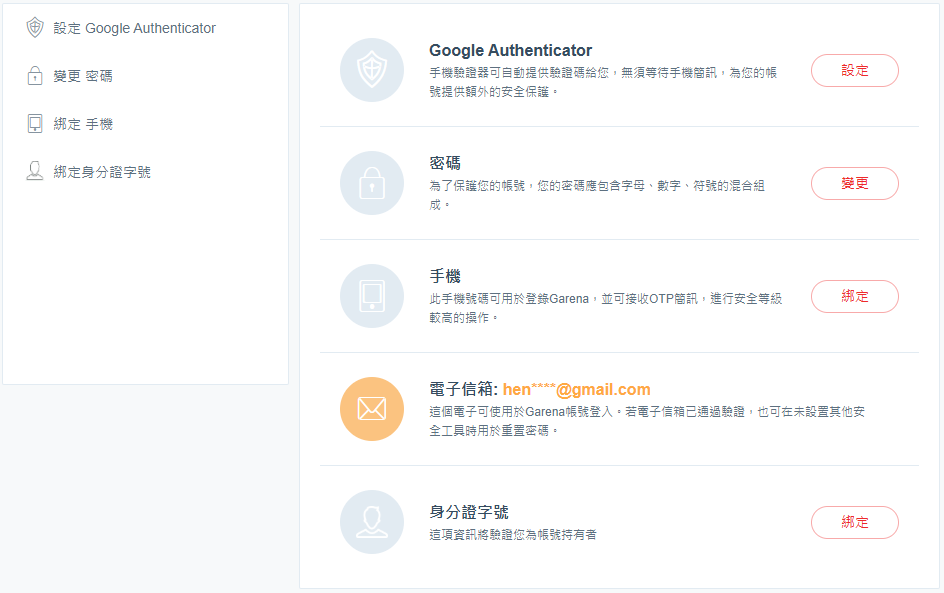944x593 pixels.
Task: Click the orange hen****@gmail.com email address
Action: pos(576,390)
